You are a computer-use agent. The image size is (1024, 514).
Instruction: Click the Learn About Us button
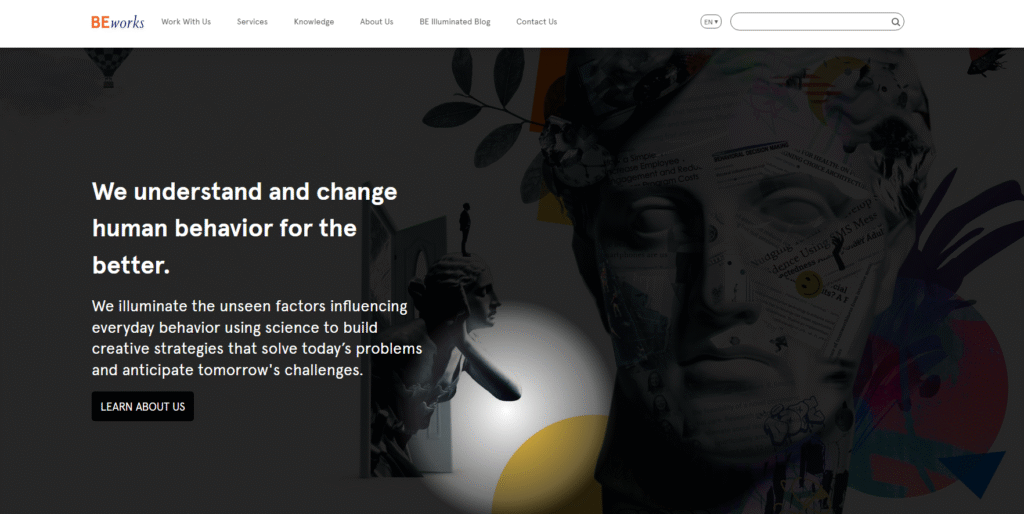point(142,406)
